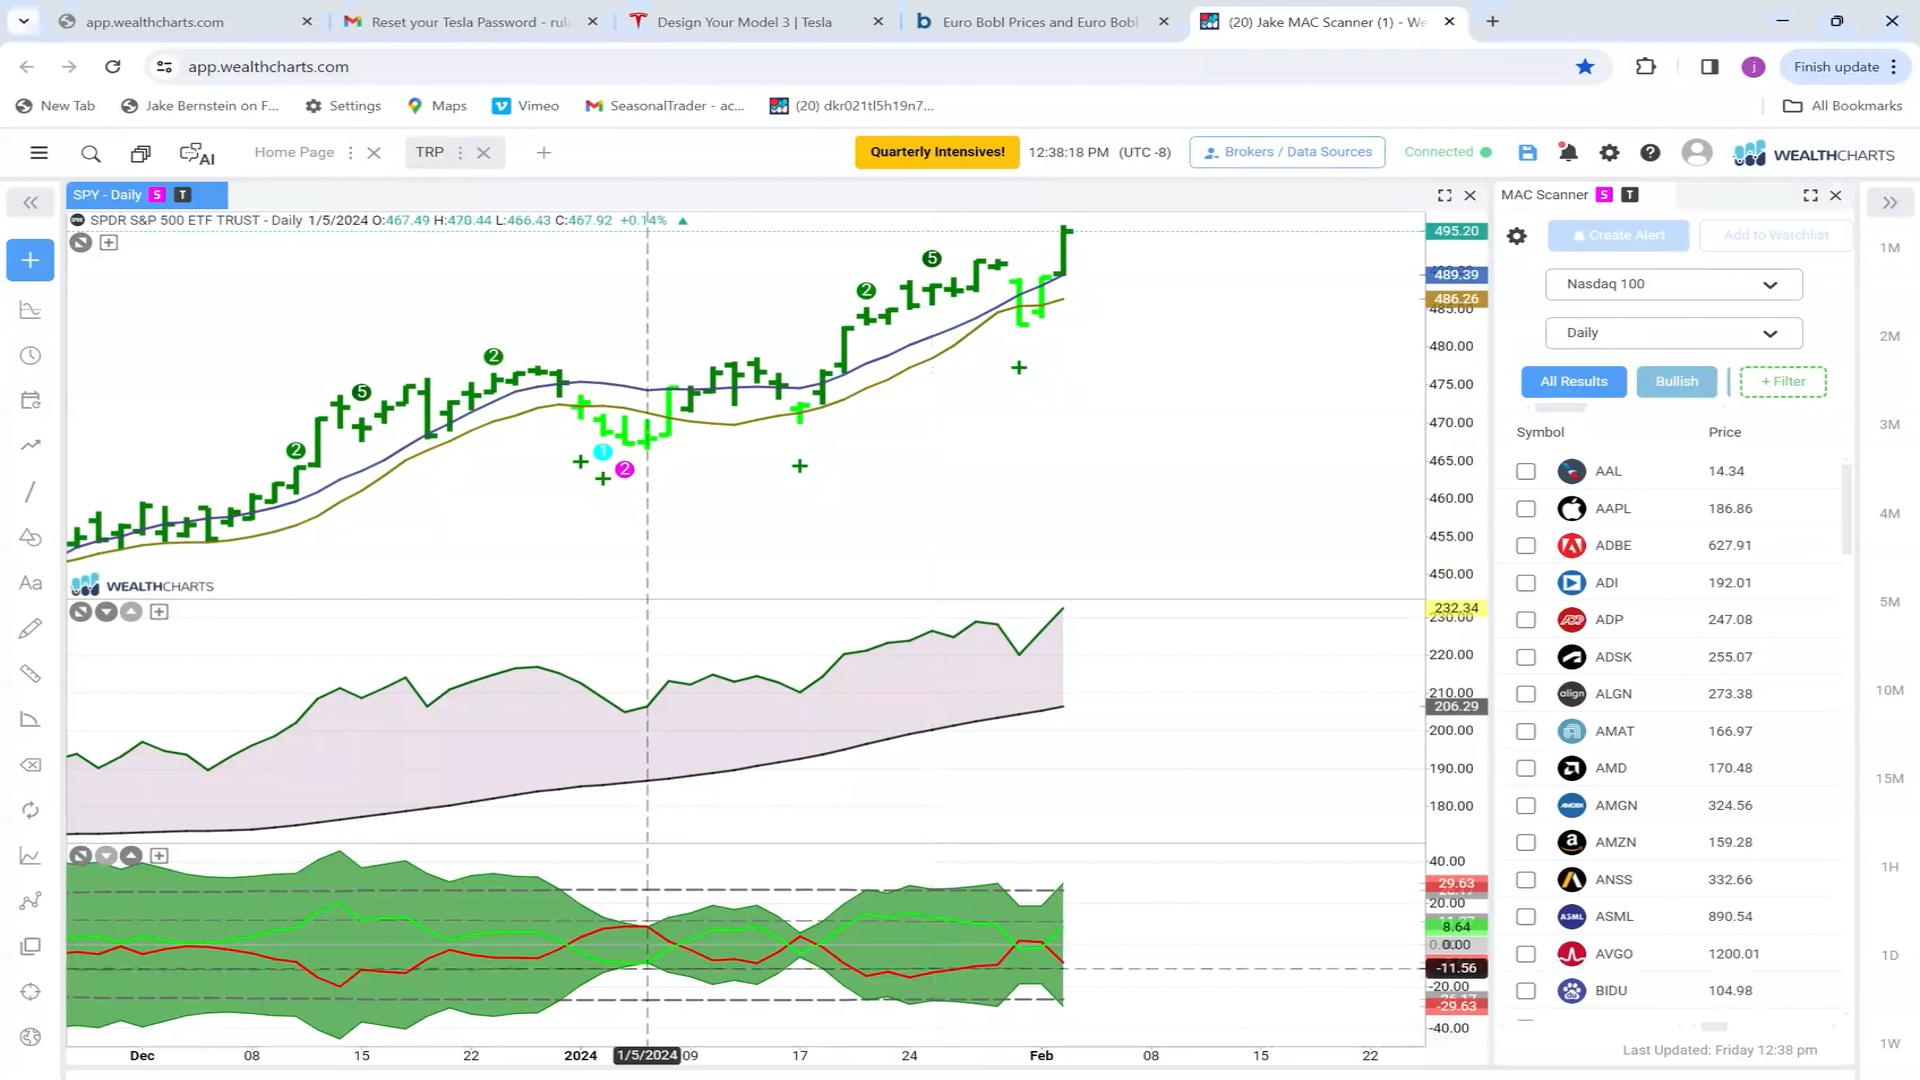
Task: Add a new workspace tab
Action: 544,153
